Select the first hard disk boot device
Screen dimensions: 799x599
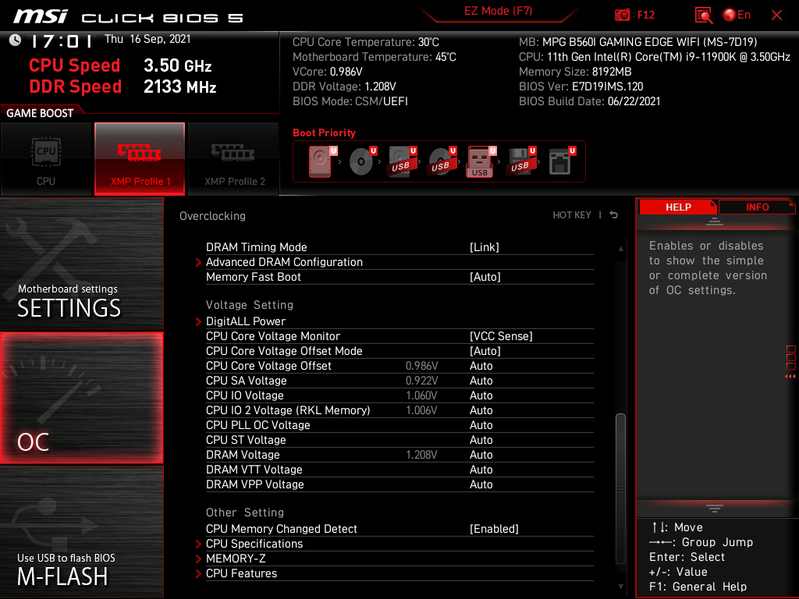321,161
